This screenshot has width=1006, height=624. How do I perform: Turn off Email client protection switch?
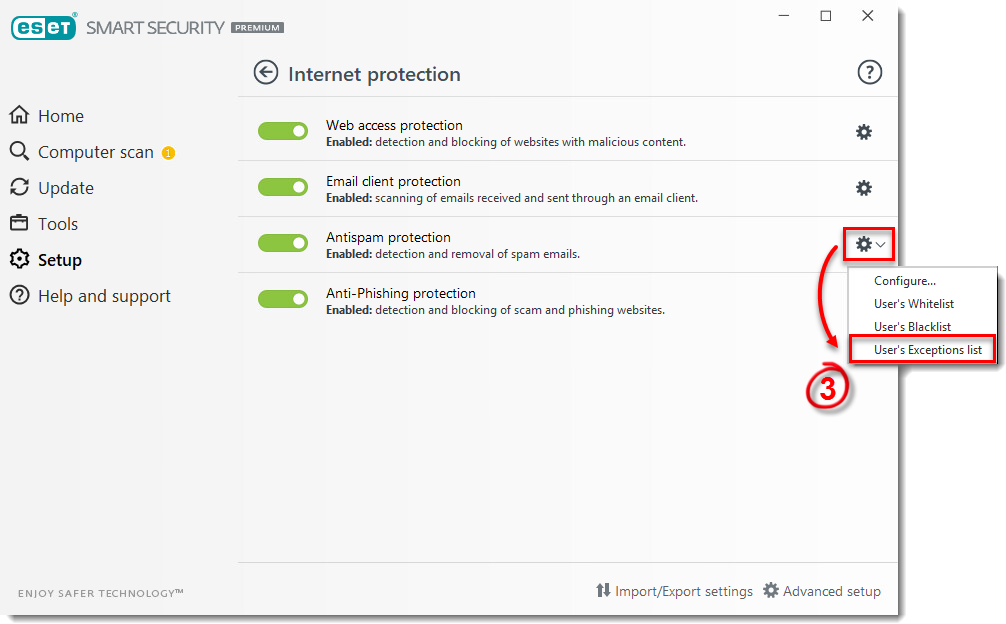(x=283, y=187)
